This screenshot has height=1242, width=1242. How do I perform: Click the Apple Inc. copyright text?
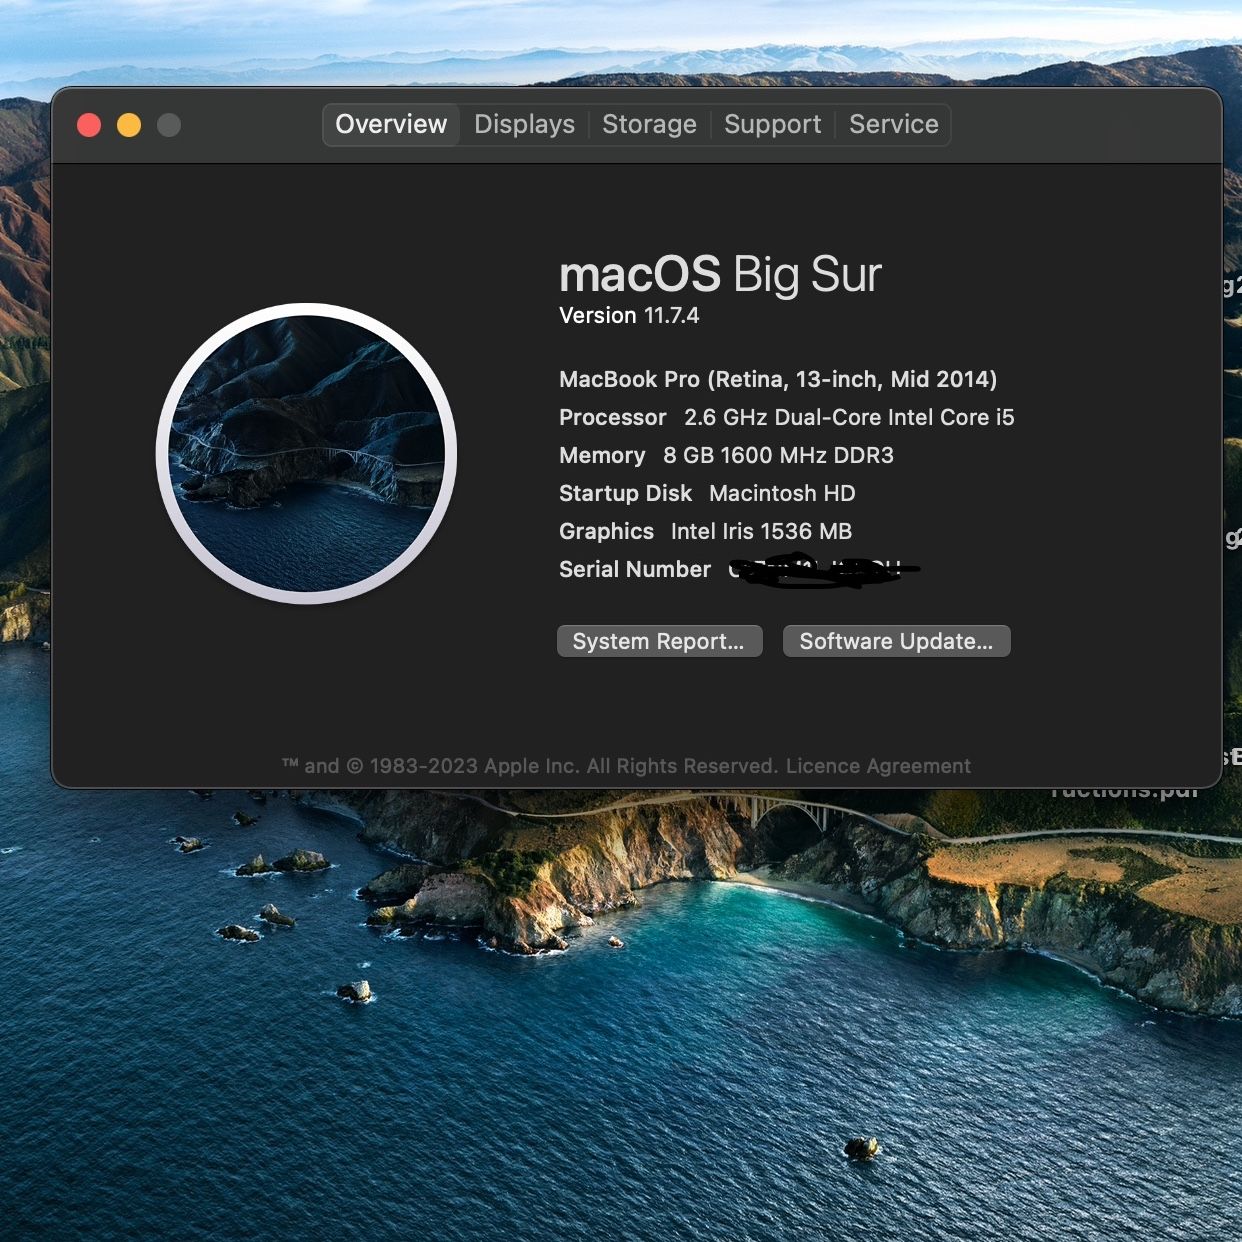(531, 766)
